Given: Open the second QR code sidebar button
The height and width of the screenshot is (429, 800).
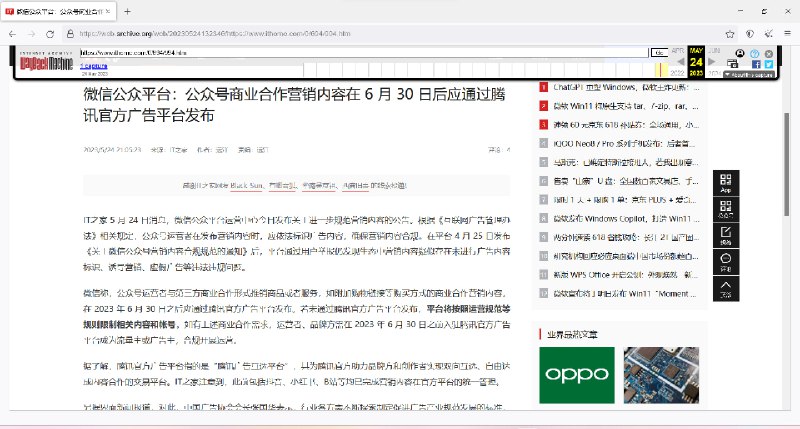Looking at the screenshot, I should pos(726,209).
